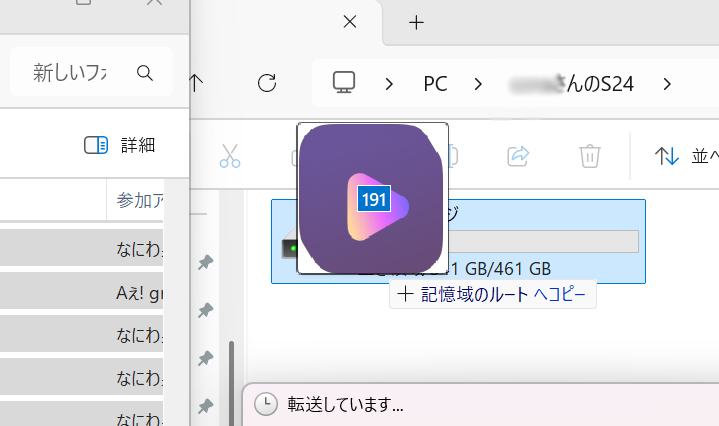Toggle the 詳細 details pane

pyautogui.click(x=120, y=145)
